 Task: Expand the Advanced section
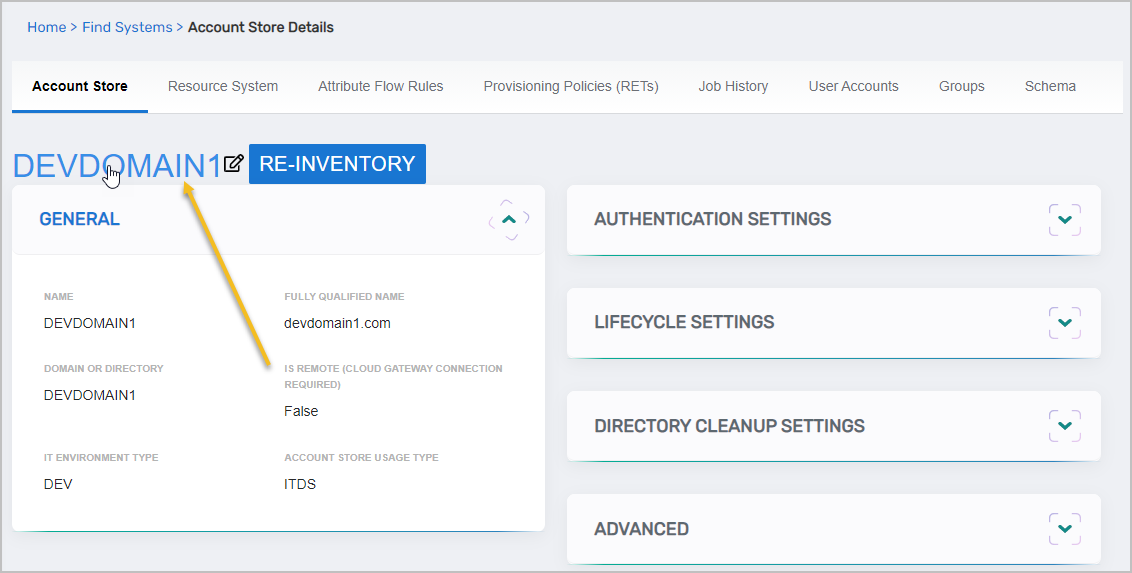point(1064,528)
